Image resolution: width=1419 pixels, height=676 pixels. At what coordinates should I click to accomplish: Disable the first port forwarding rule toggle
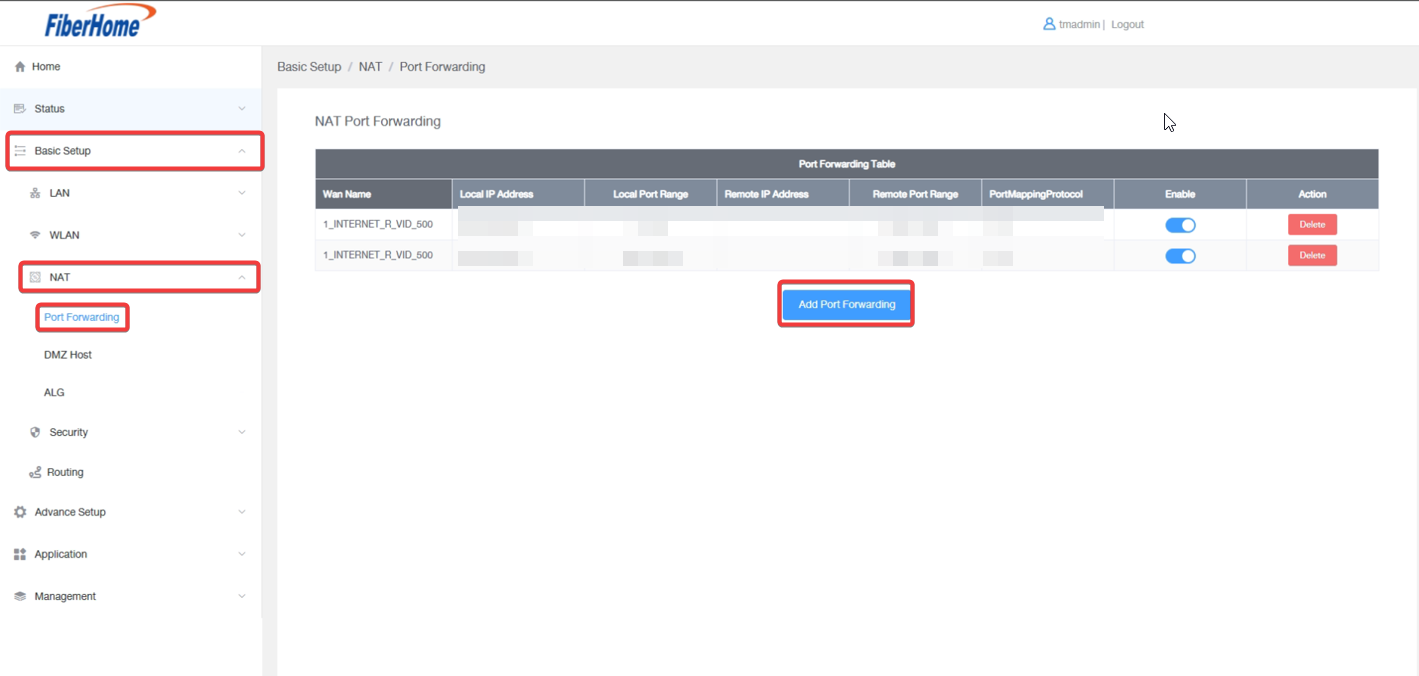click(1180, 225)
